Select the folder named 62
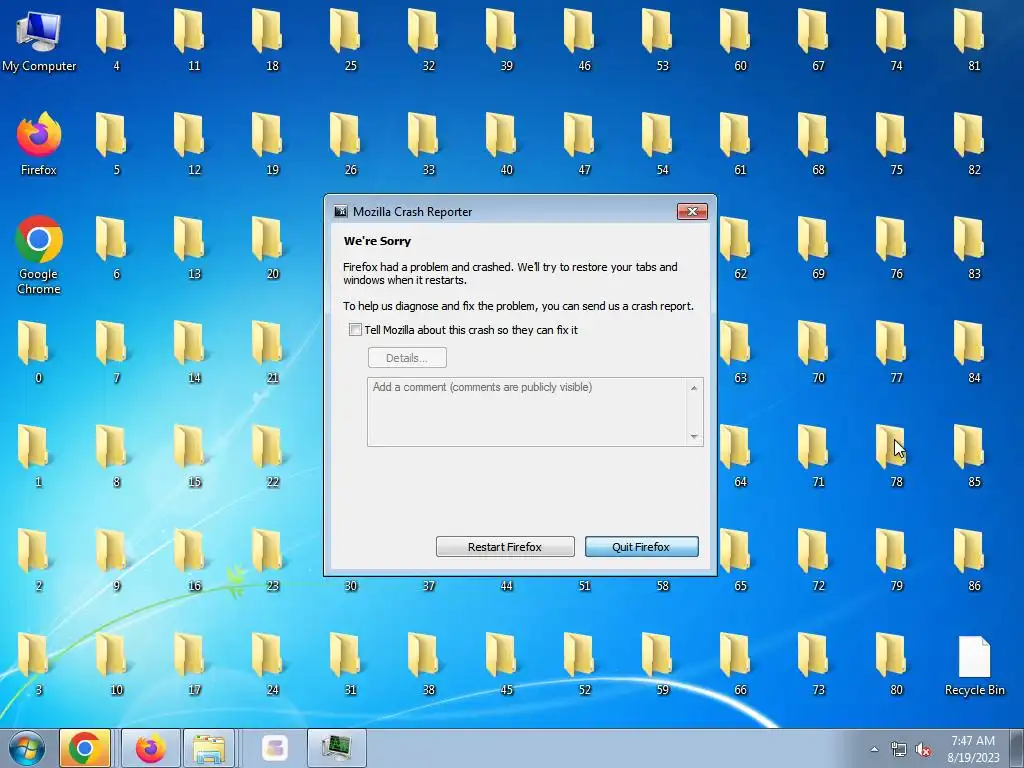The image size is (1024, 768). coord(737,248)
